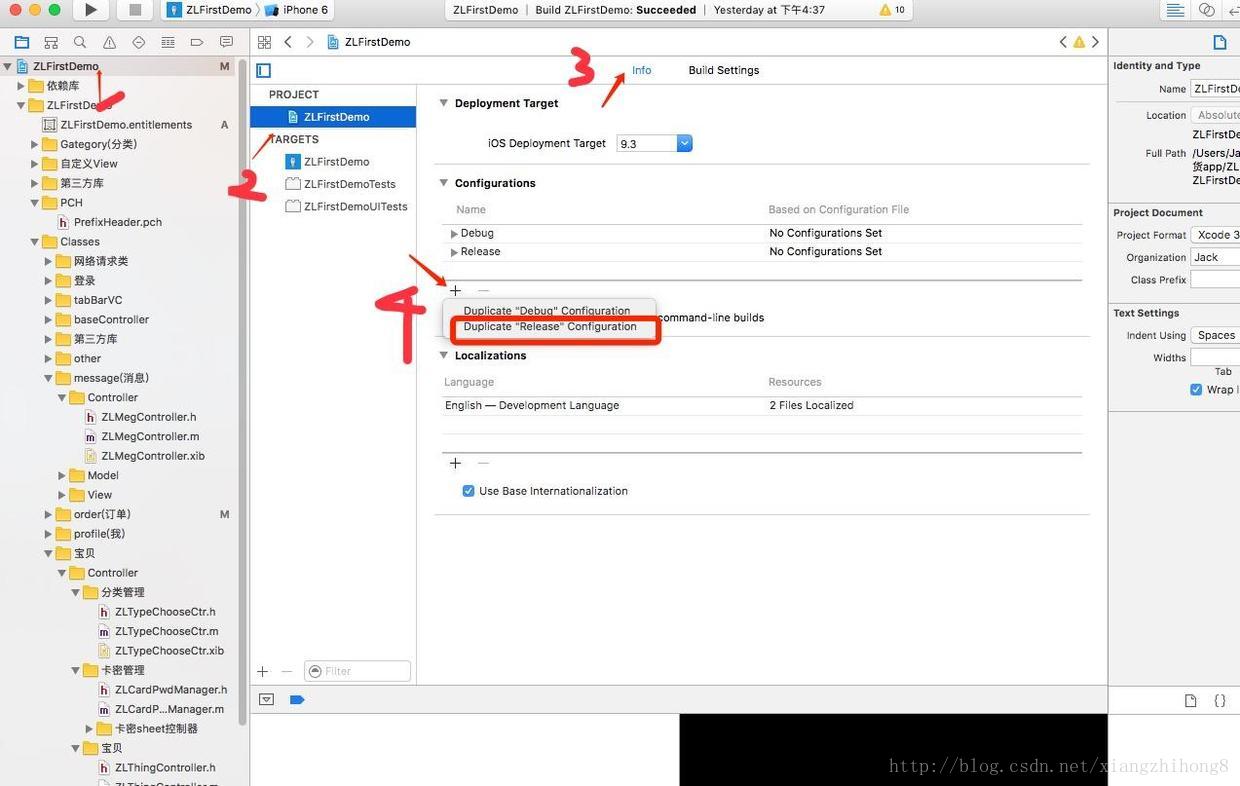Click the warnings count badge in toolbar

[x=892, y=10]
